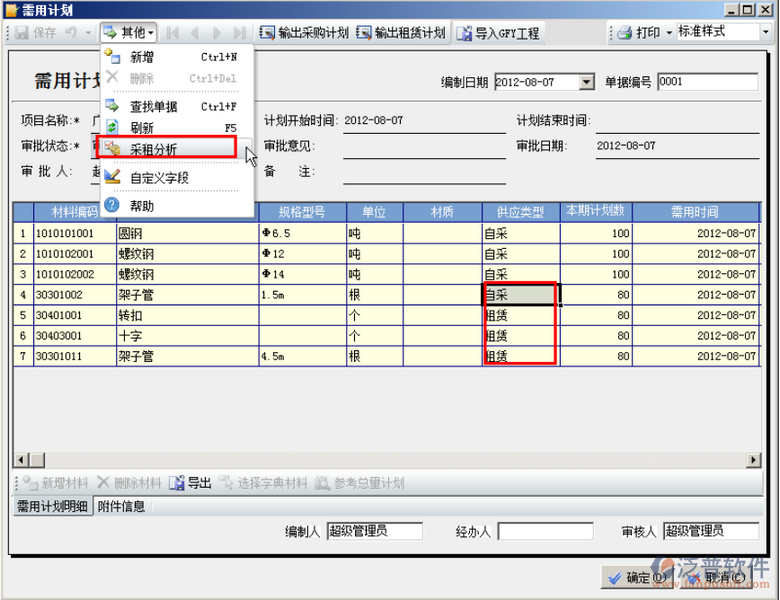Switch to the 附件信息 tab
This screenshot has height=600, width=780.
(x=121, y=506)
